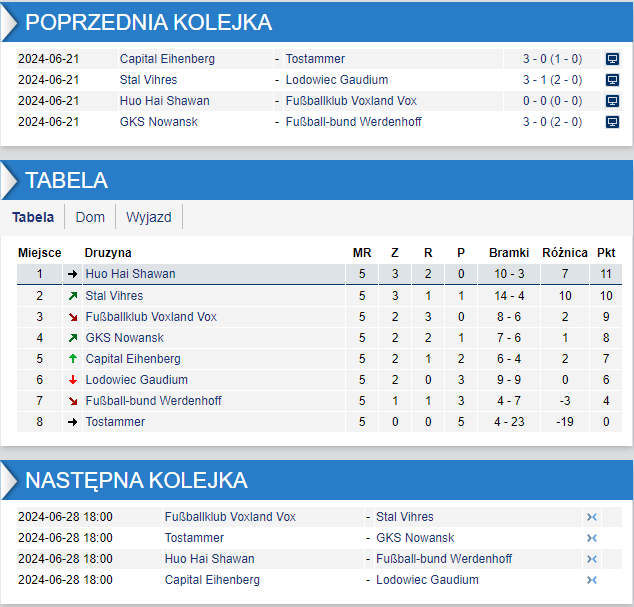Click crossed-swords icon for Capital Eihenberg vs Lodowiec Gaudium
This screenshot has width=634, height=607.
pos(591,580)
